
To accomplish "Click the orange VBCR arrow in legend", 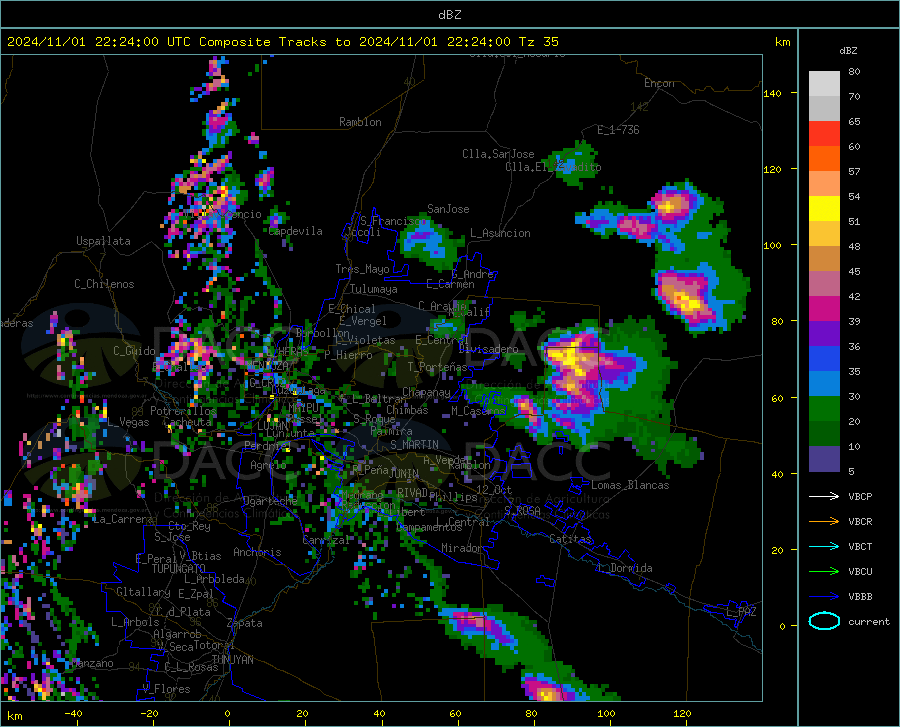I will (824, 522).
